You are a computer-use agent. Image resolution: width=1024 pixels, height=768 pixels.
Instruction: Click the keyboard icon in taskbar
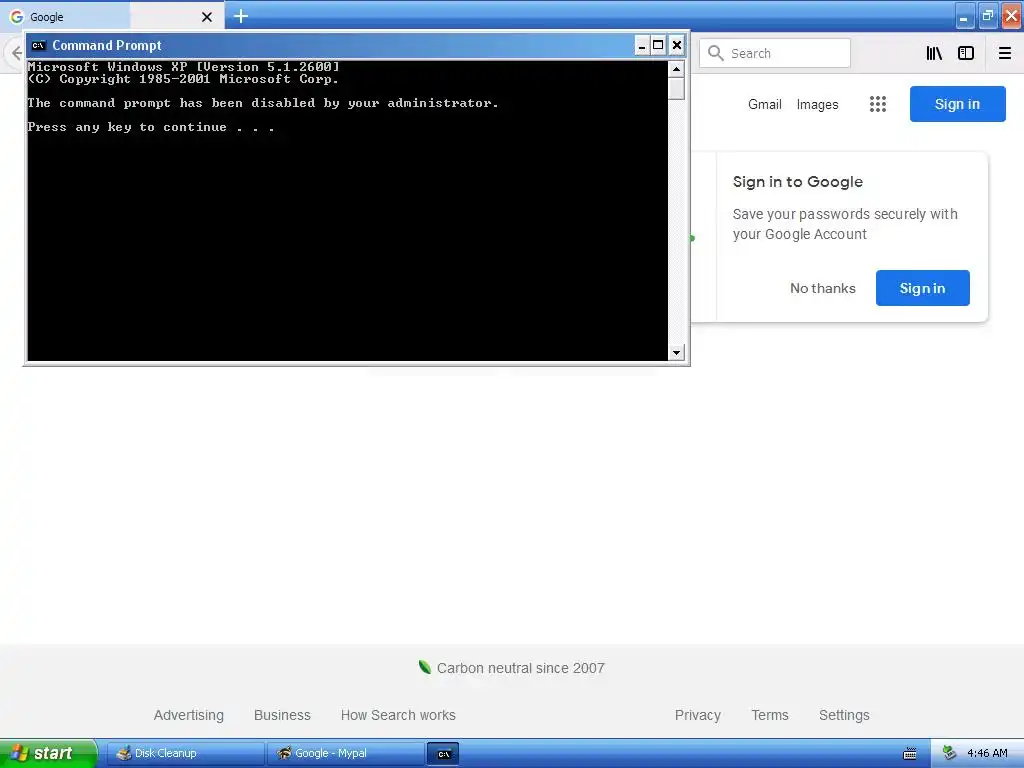[910, 754]
